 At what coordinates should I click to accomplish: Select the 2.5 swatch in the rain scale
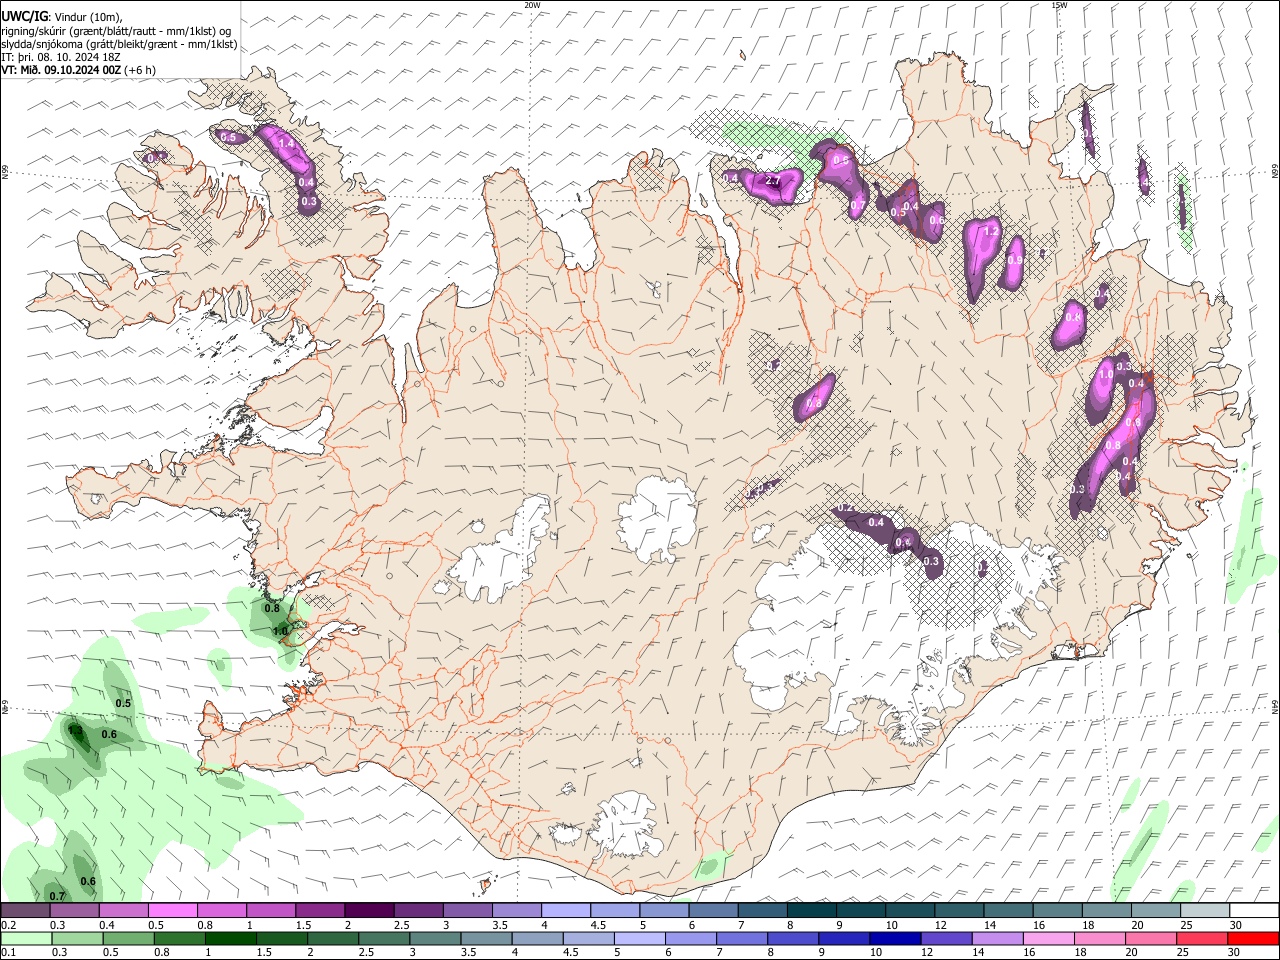pos(385,938)
